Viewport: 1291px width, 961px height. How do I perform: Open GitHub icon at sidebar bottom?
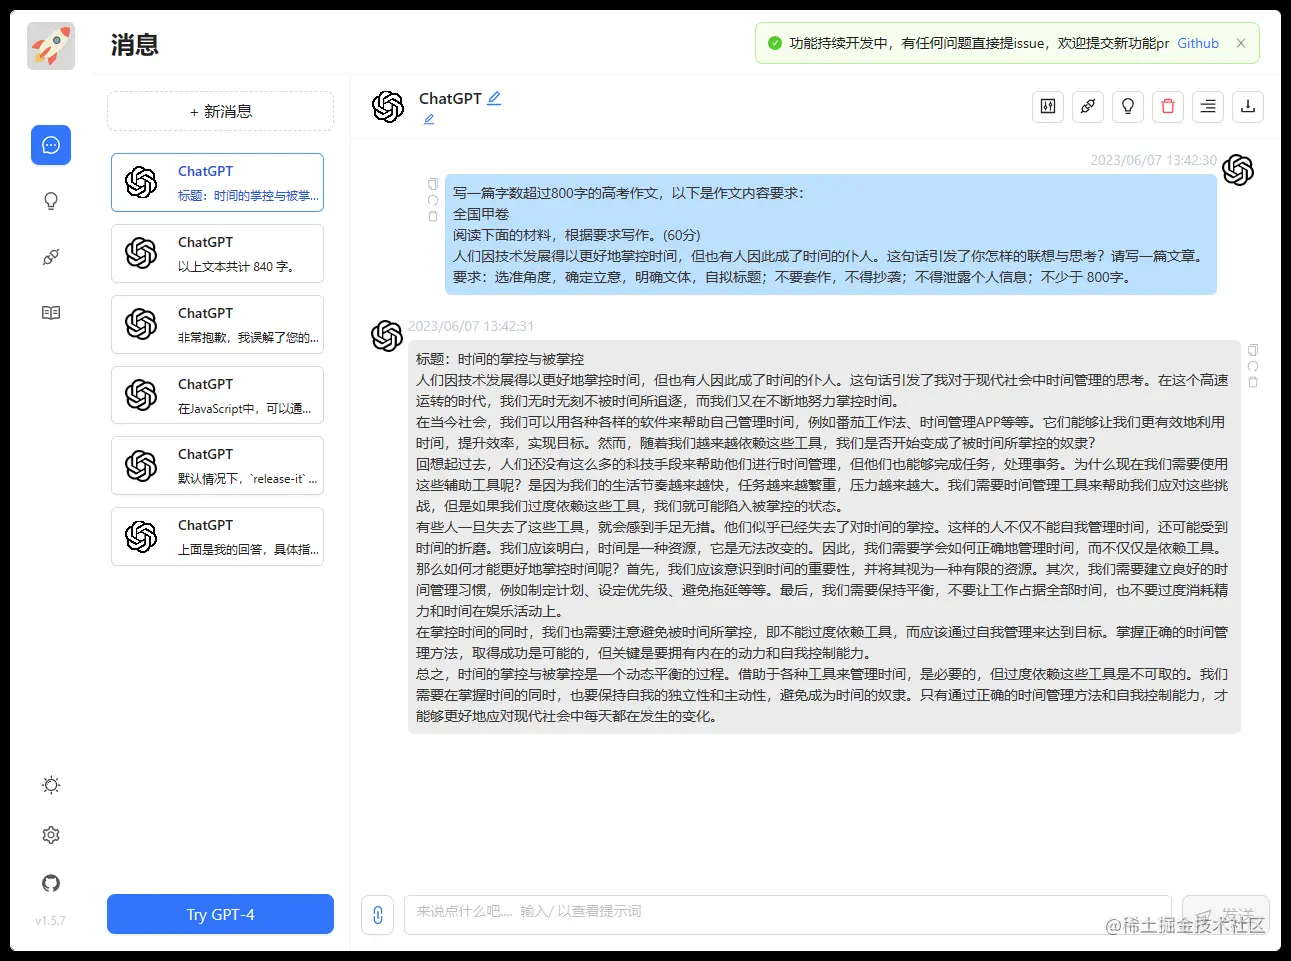tap(51, 883)
